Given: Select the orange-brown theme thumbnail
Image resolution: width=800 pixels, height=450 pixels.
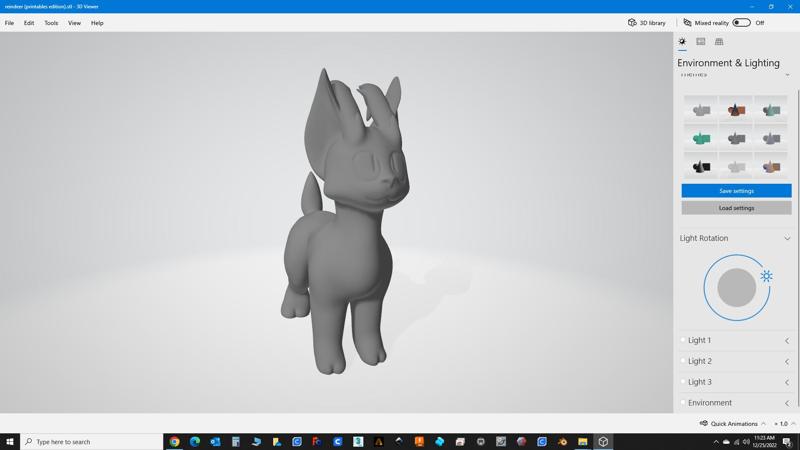Looking at the screenshot, I should click(x=736, y=110).
